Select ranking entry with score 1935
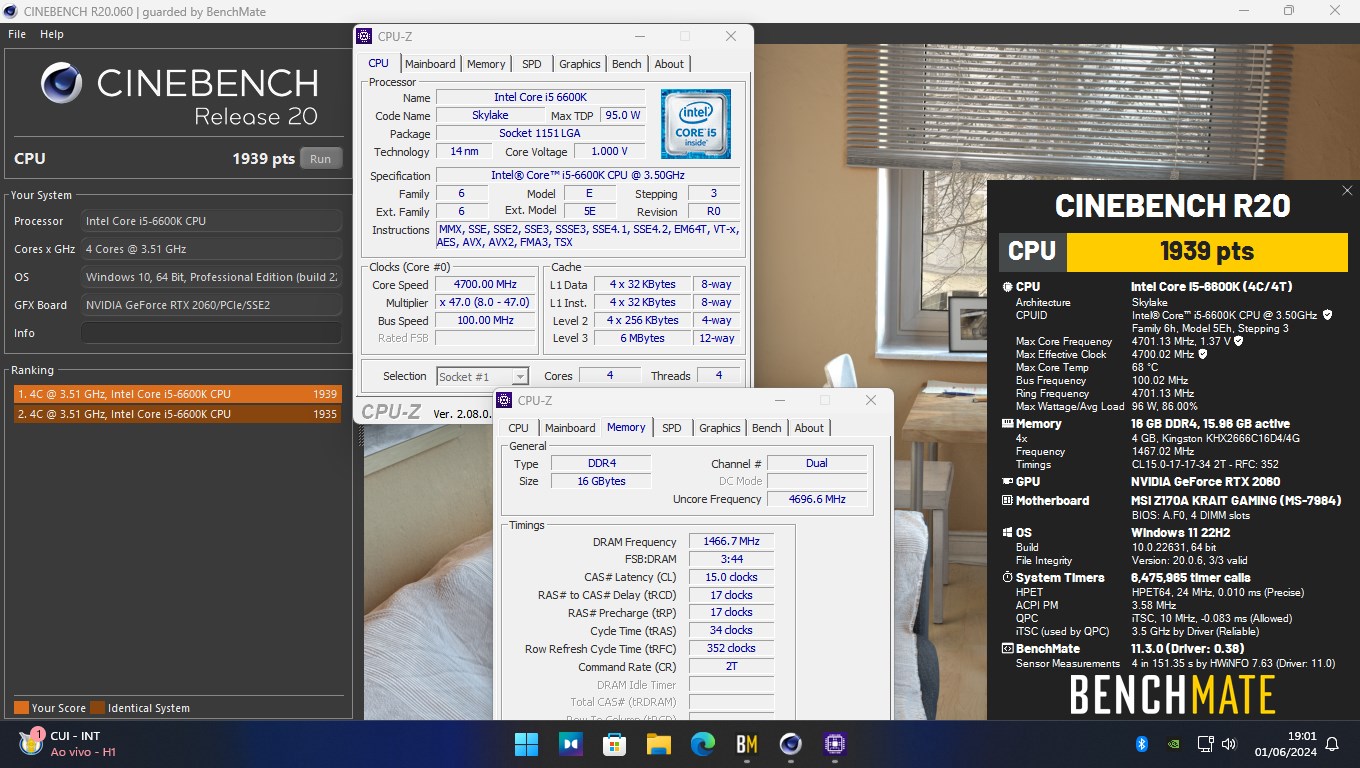Viewport: 1360px width, 768px height. (176, 414)
